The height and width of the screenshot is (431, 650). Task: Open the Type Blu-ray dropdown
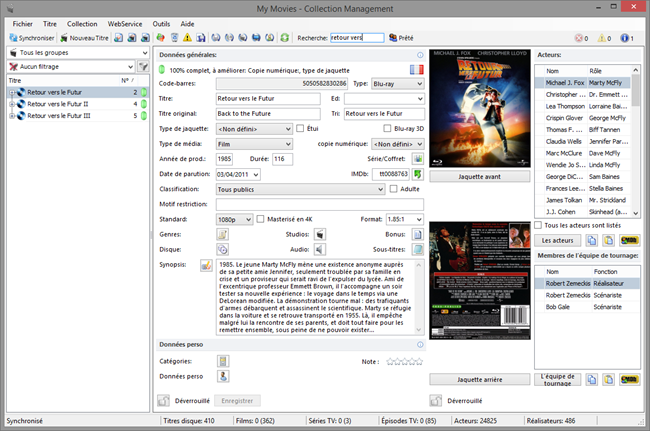pos(398,84)
